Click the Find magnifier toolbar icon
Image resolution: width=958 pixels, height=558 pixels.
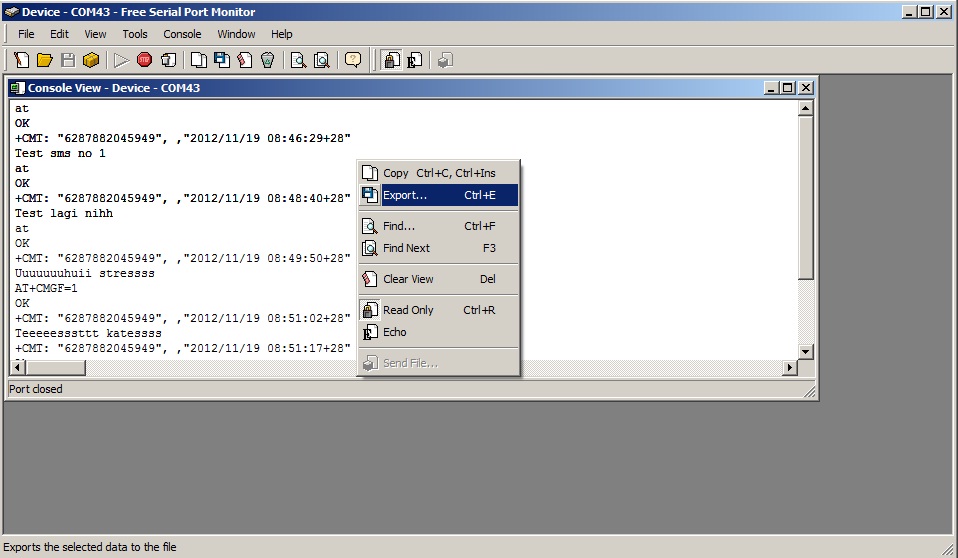[x=298, y=60]
